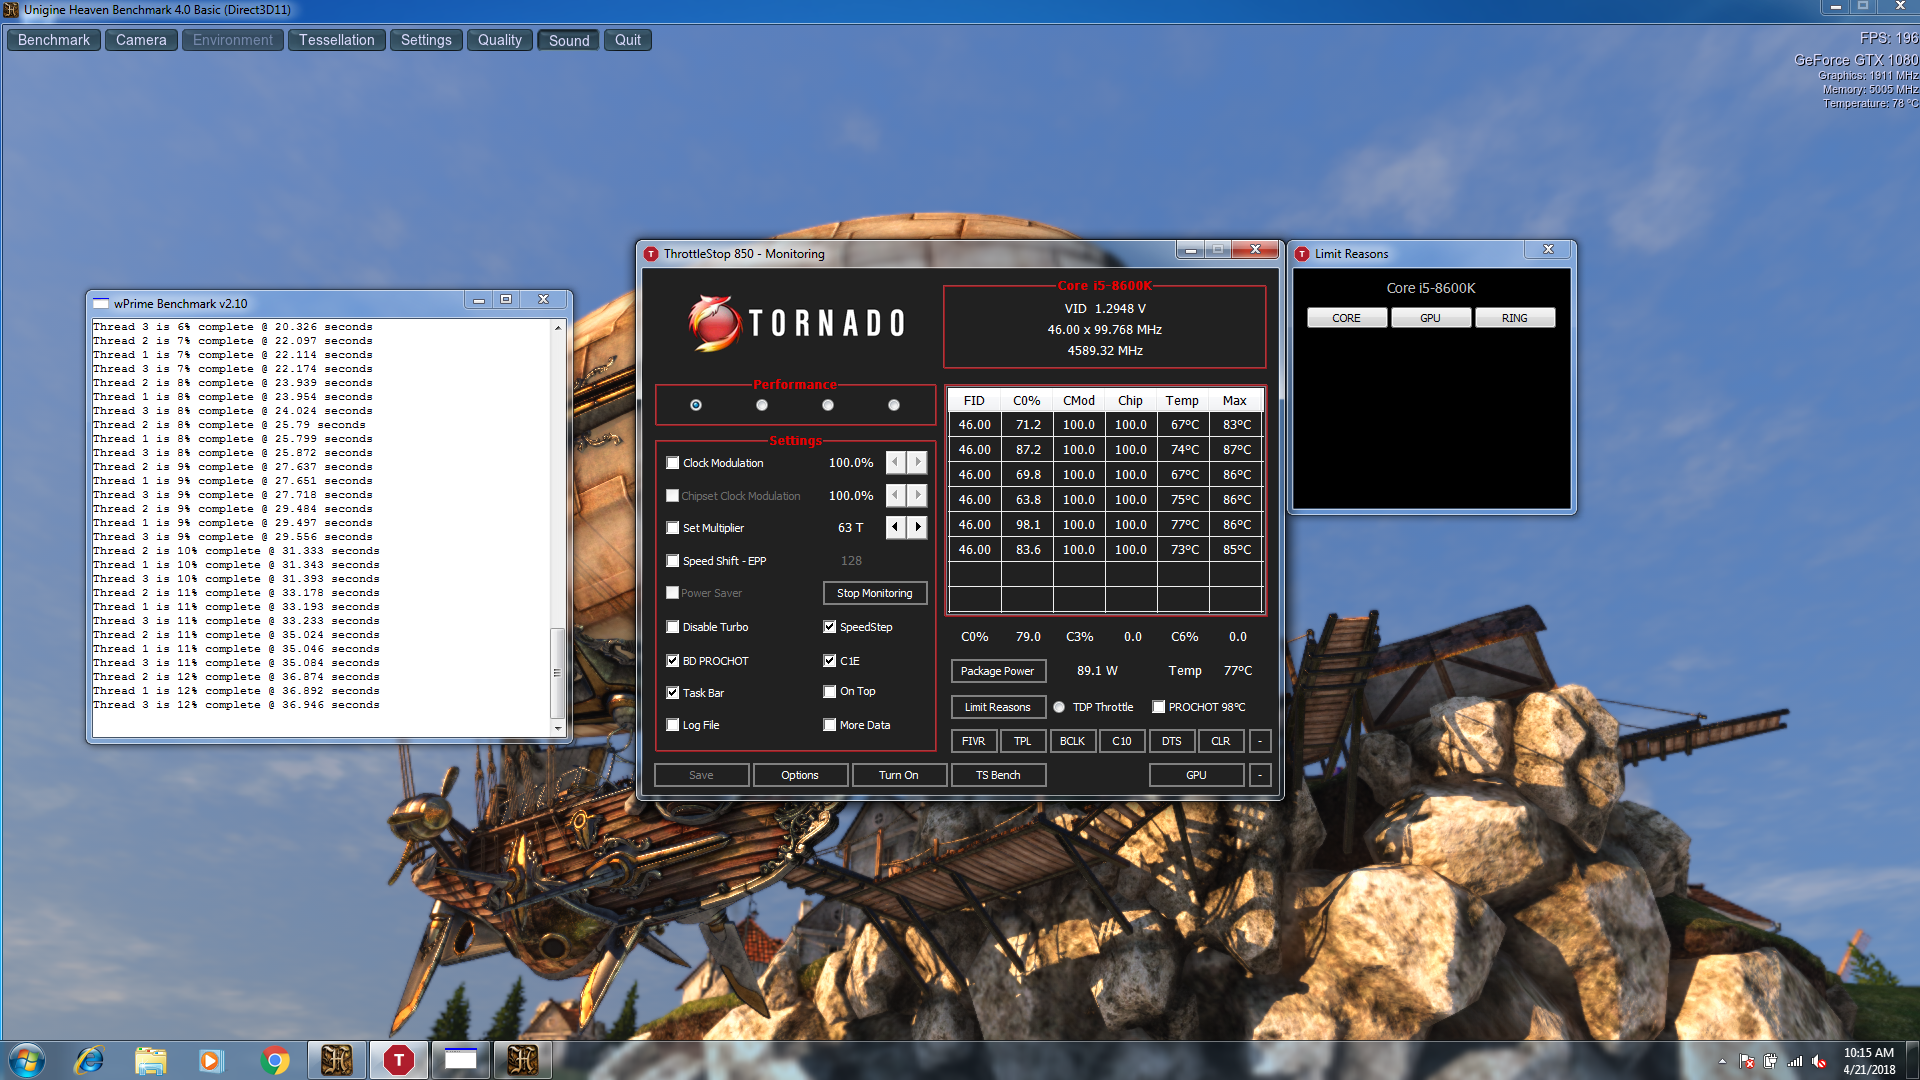Open Benchmark menu in Heaven

54,40
